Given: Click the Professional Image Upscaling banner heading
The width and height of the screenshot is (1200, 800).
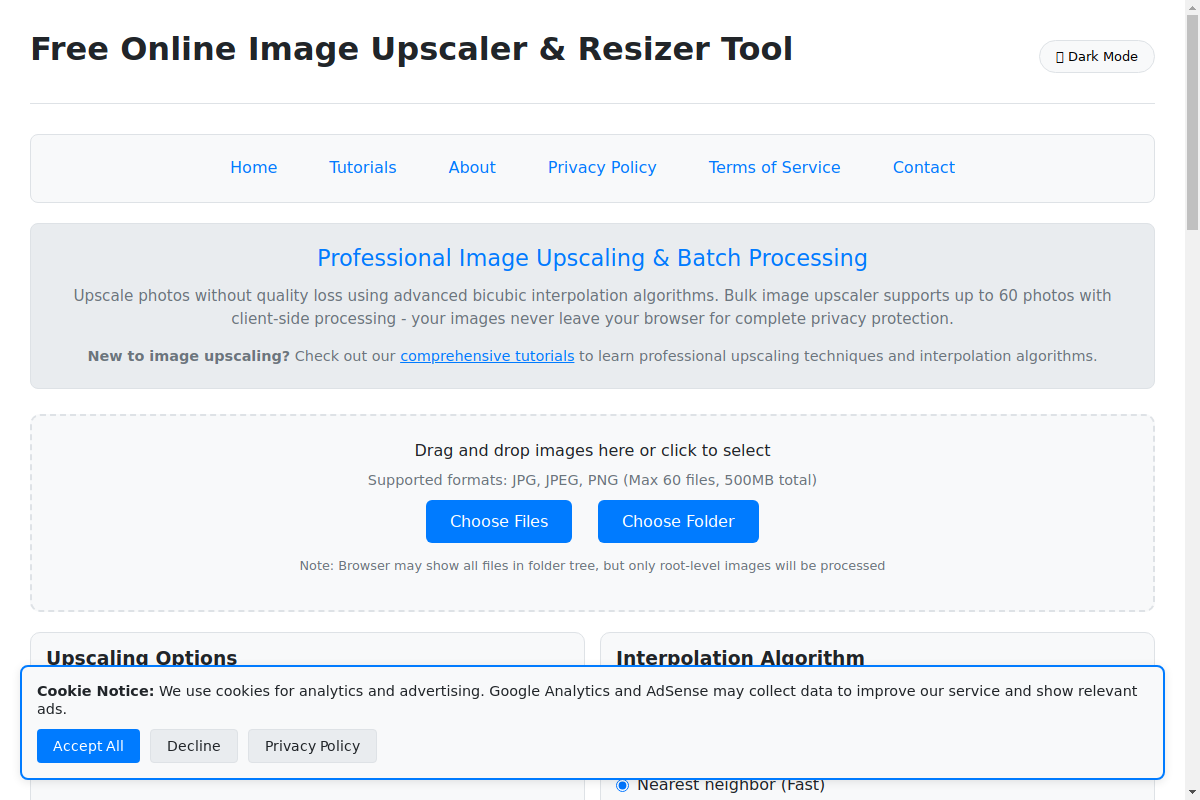Looking at the screenshot, I should (x=592, y=258).
